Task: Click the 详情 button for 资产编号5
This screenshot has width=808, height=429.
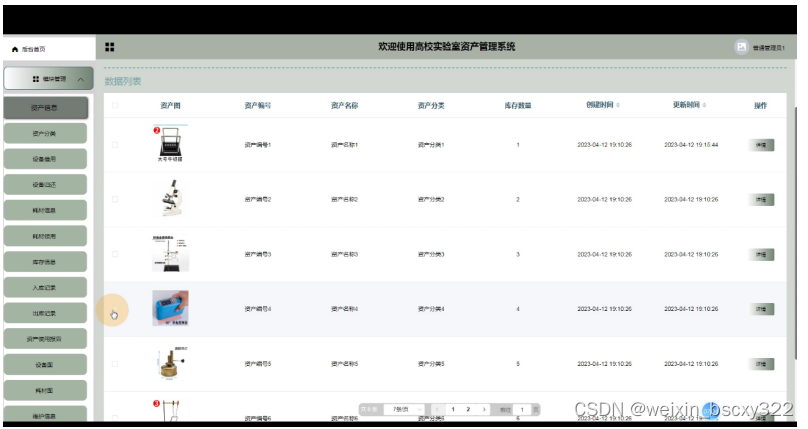Action: tap(761, 364)
